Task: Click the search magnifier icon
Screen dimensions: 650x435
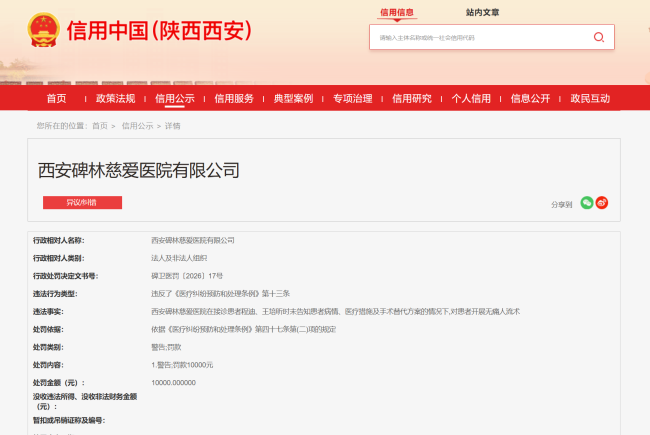Action: [x=599, y=37]
